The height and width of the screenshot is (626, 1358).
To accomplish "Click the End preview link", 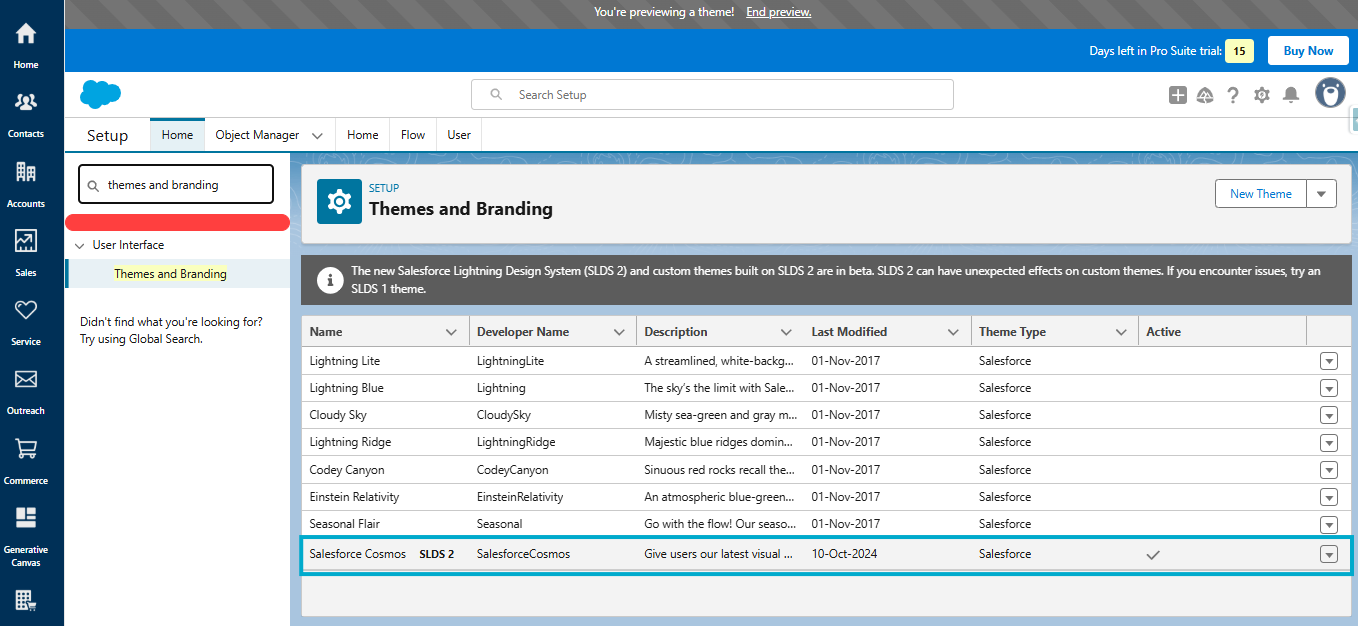I will coord(778,11).
